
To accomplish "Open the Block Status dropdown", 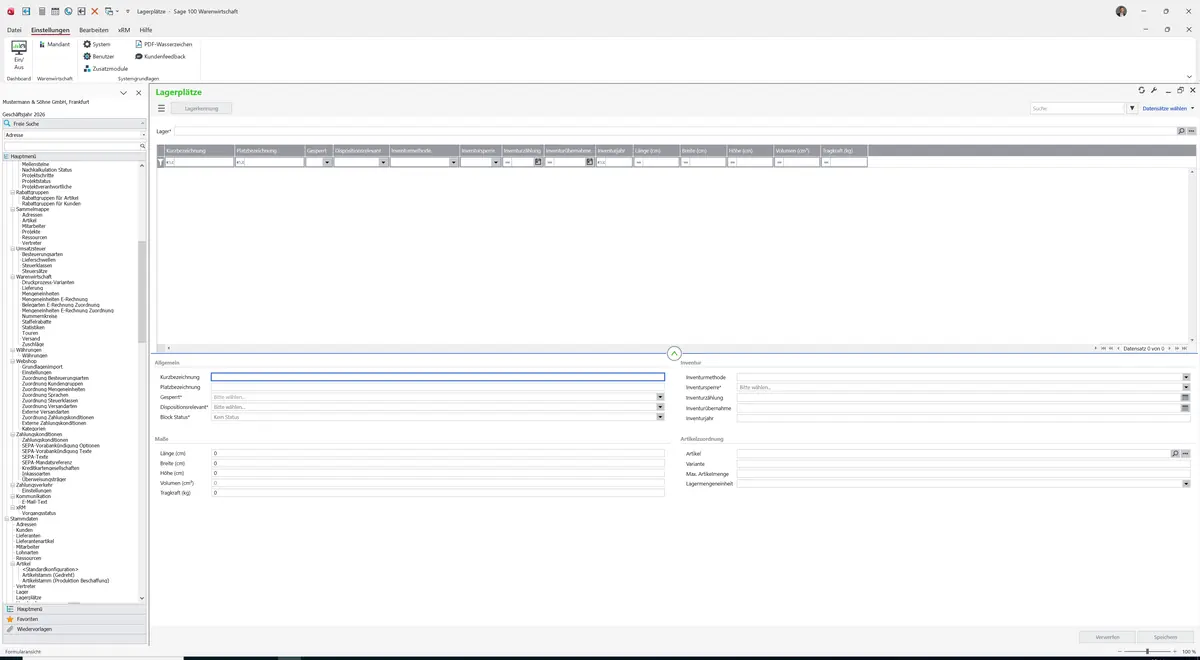I will 660,417.
